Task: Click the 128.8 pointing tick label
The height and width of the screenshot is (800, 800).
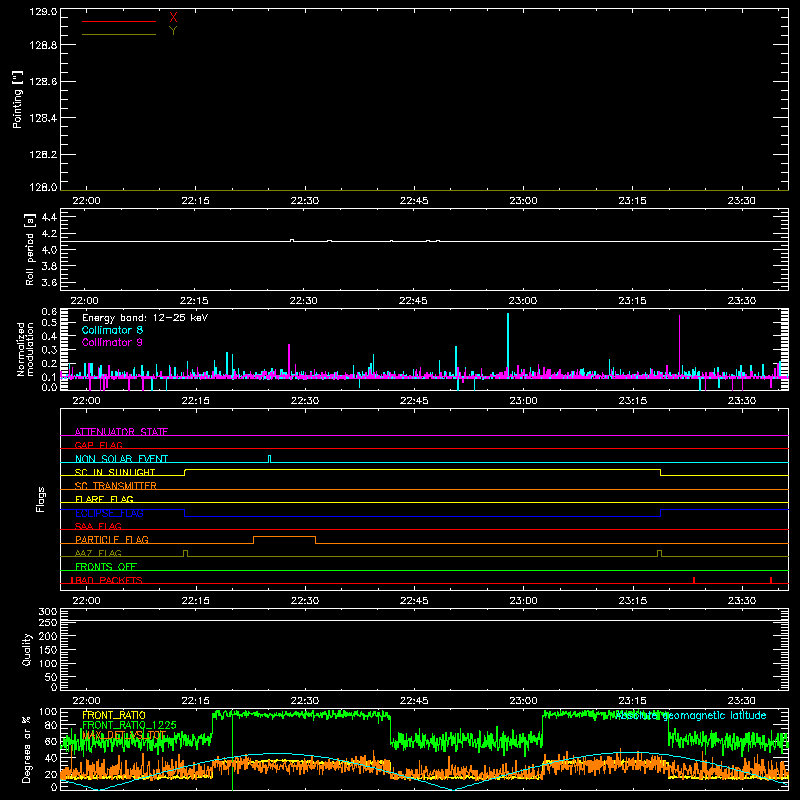Action: (43, 45)
